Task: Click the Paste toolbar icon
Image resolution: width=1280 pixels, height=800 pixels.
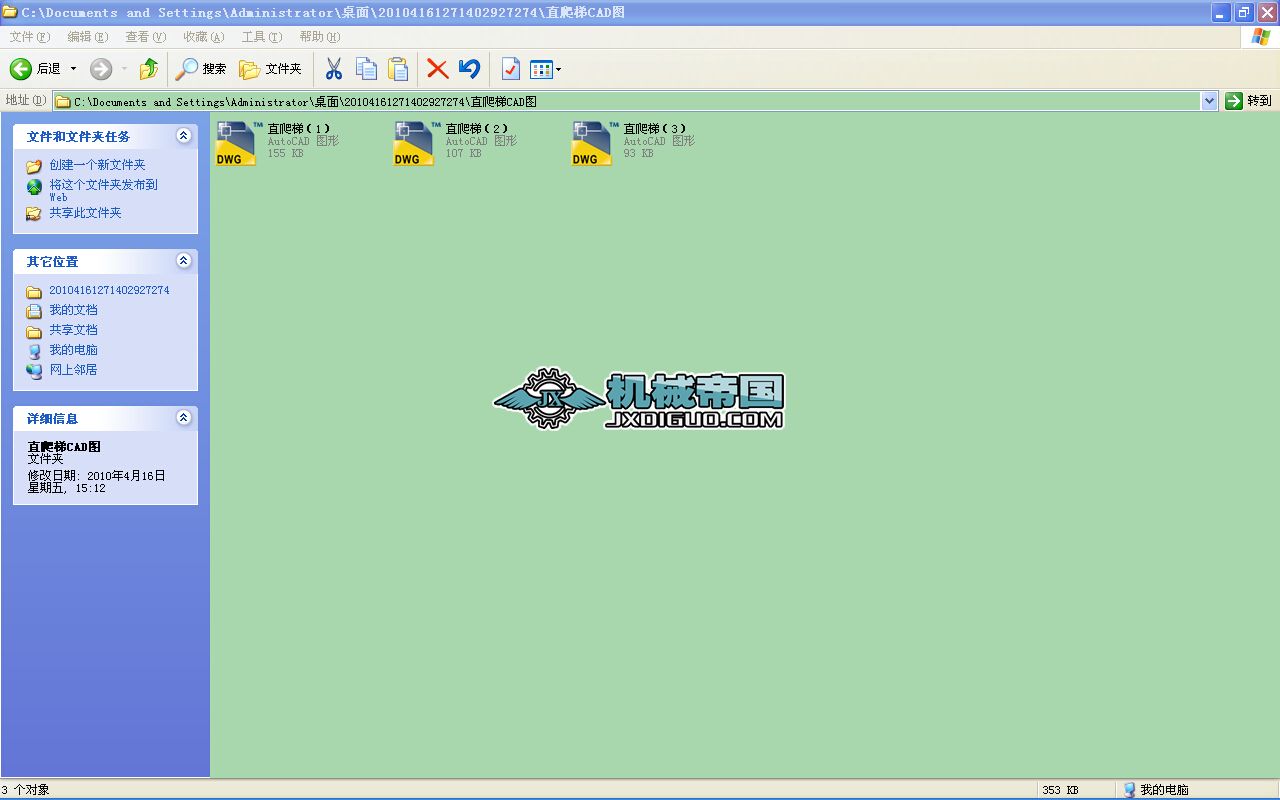Action: 397,68
